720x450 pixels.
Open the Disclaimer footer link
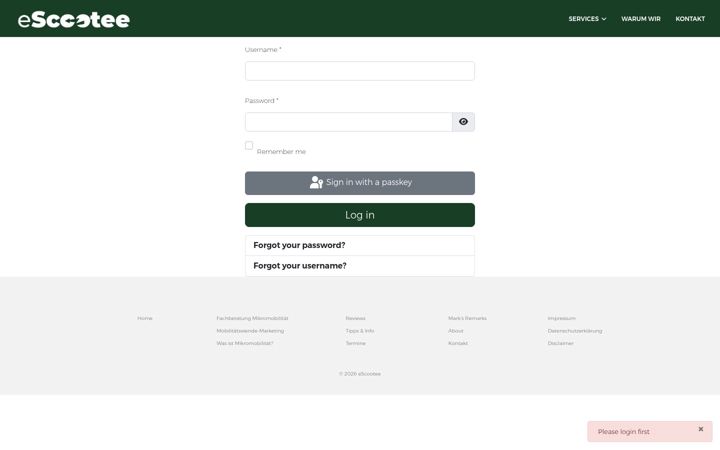pyautogui.click(x=560, y=343)
